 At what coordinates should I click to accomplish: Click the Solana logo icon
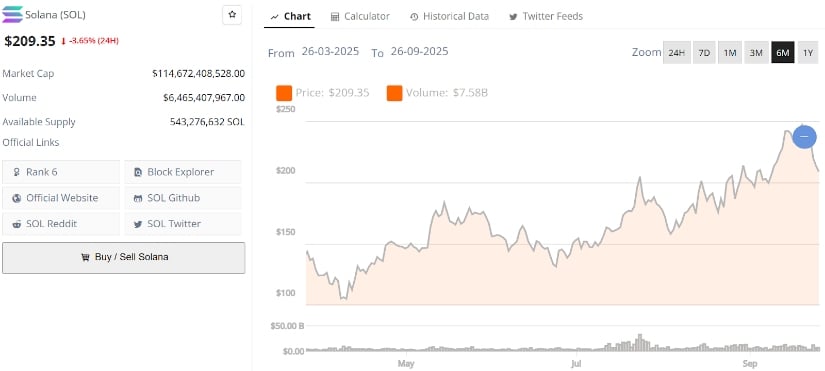[13, 15]
